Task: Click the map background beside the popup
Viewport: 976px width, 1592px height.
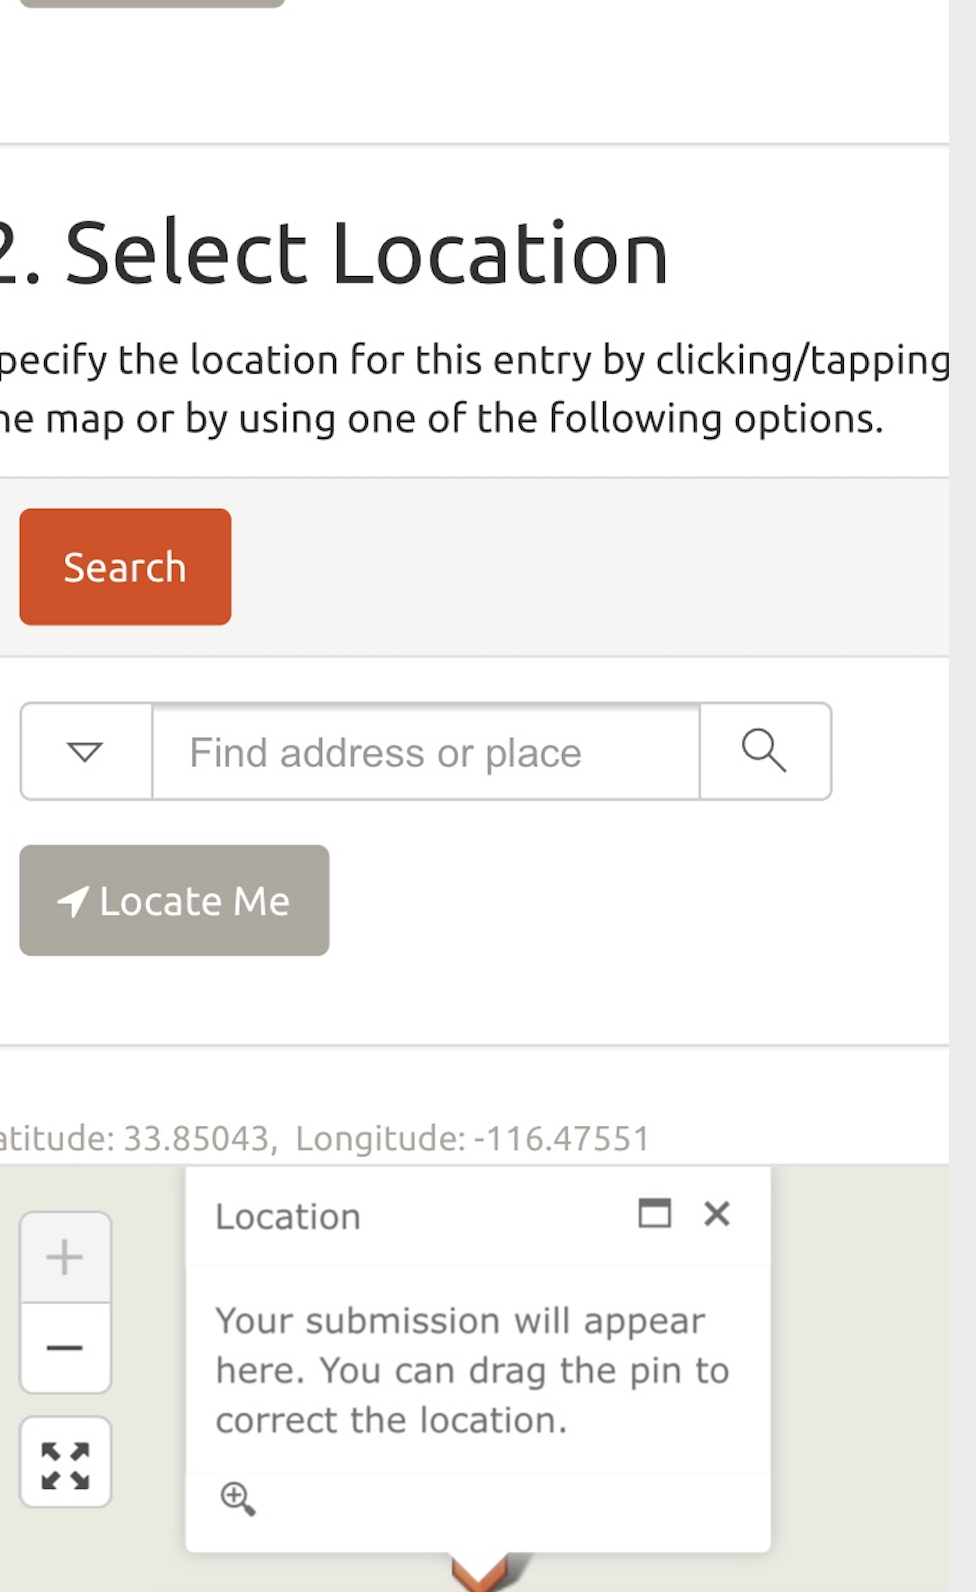Action: coord(860,1380)
